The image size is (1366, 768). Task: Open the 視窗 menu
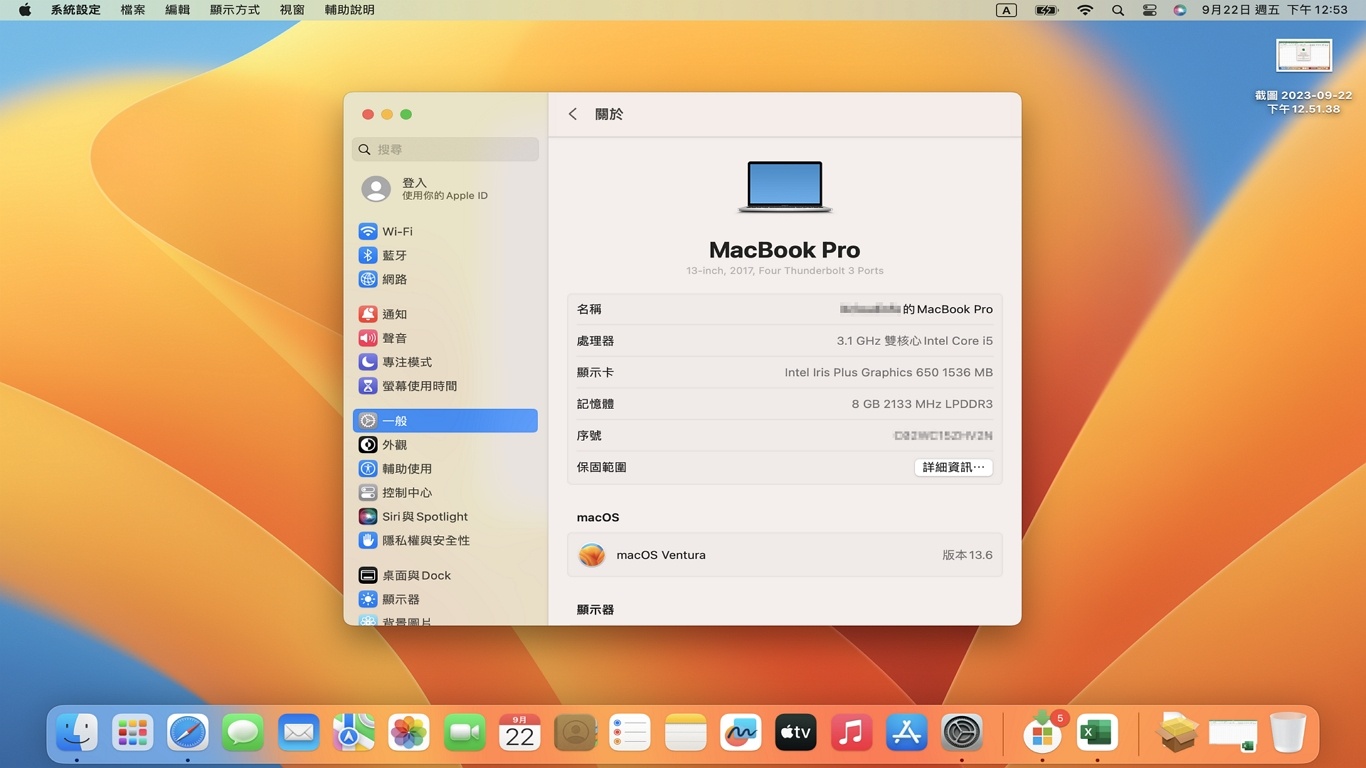[x=292, y=10]
